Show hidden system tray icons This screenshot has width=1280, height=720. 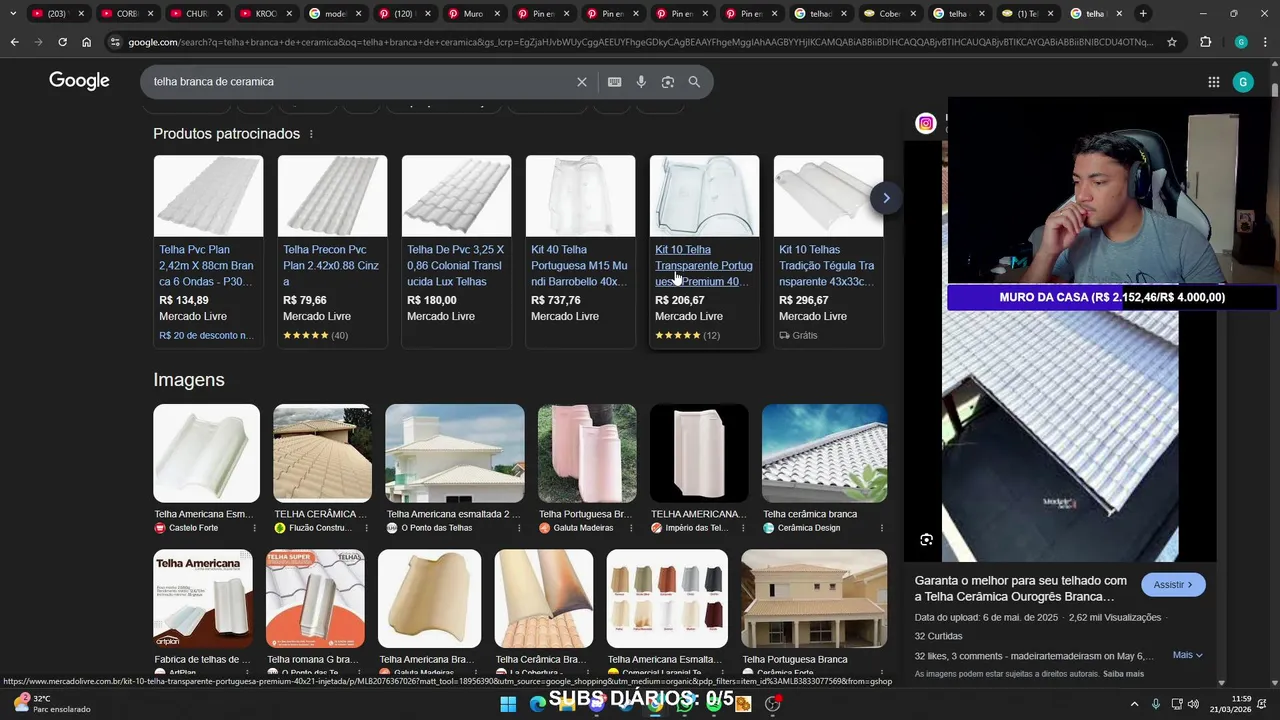[1134, 704]
